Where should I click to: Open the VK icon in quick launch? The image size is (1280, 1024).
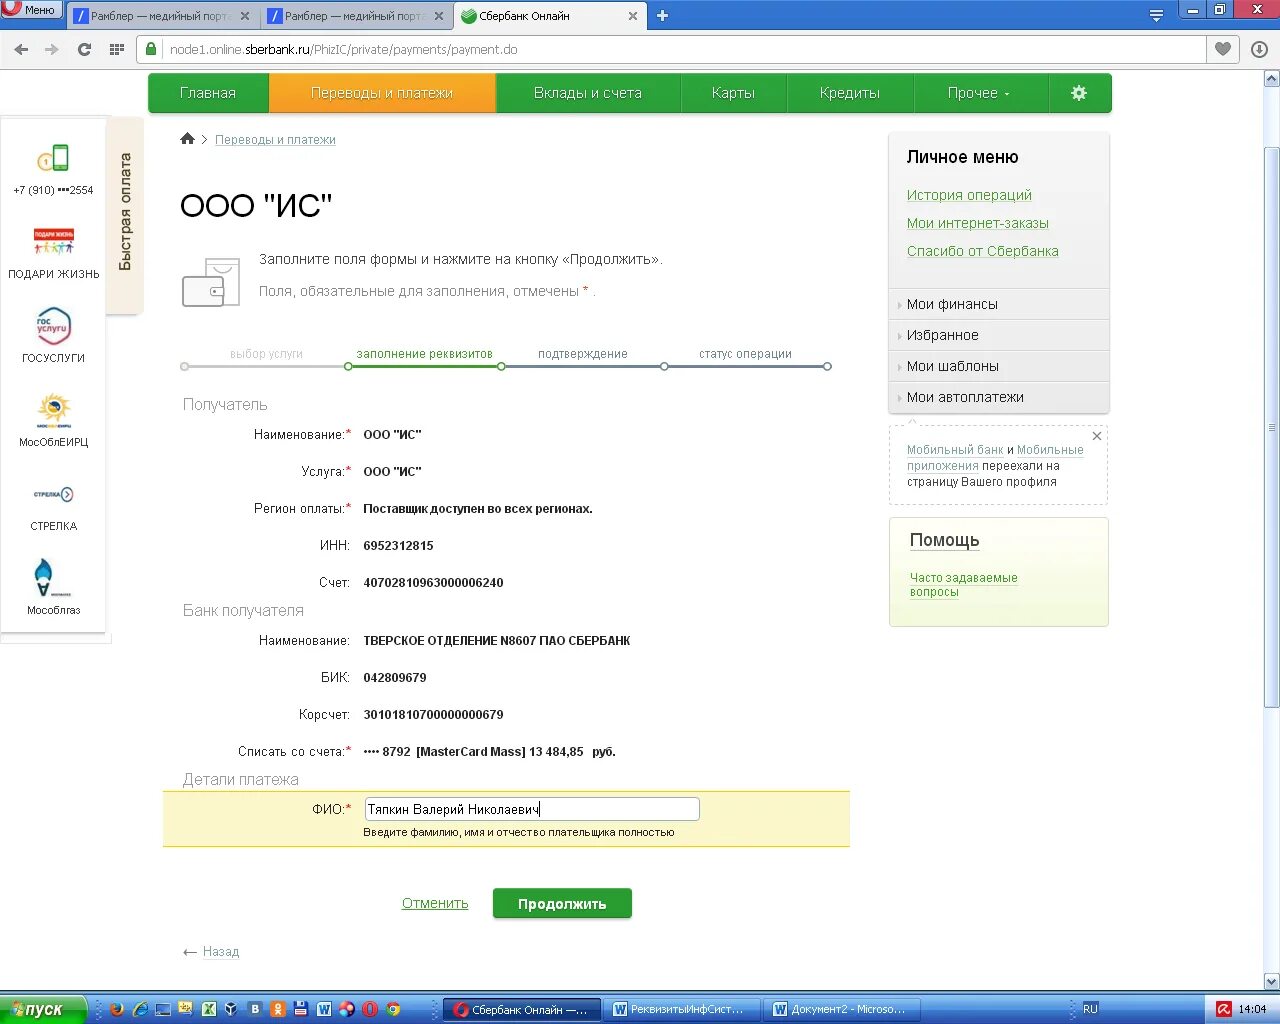coord(255,1009)
